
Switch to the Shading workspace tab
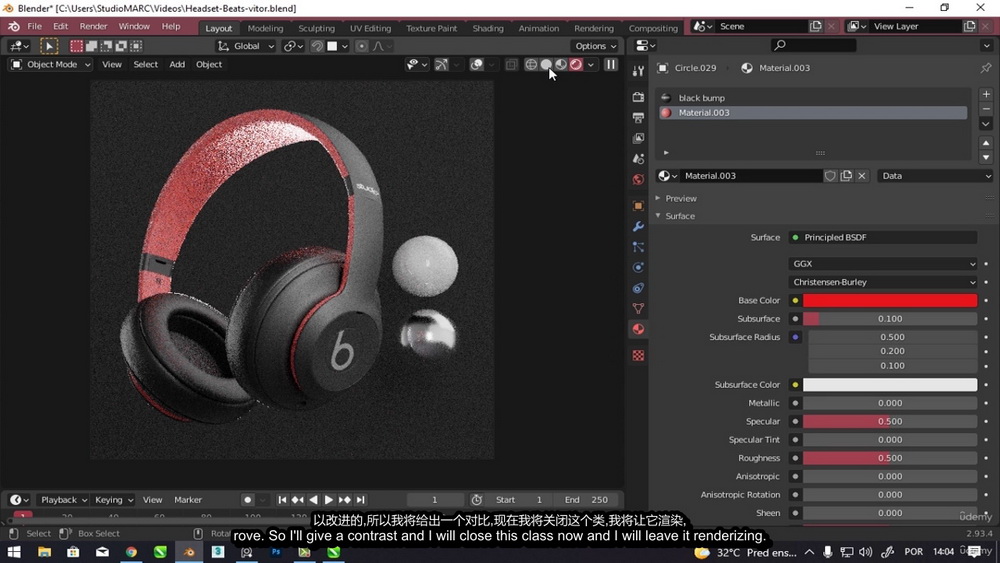(488, 28)
